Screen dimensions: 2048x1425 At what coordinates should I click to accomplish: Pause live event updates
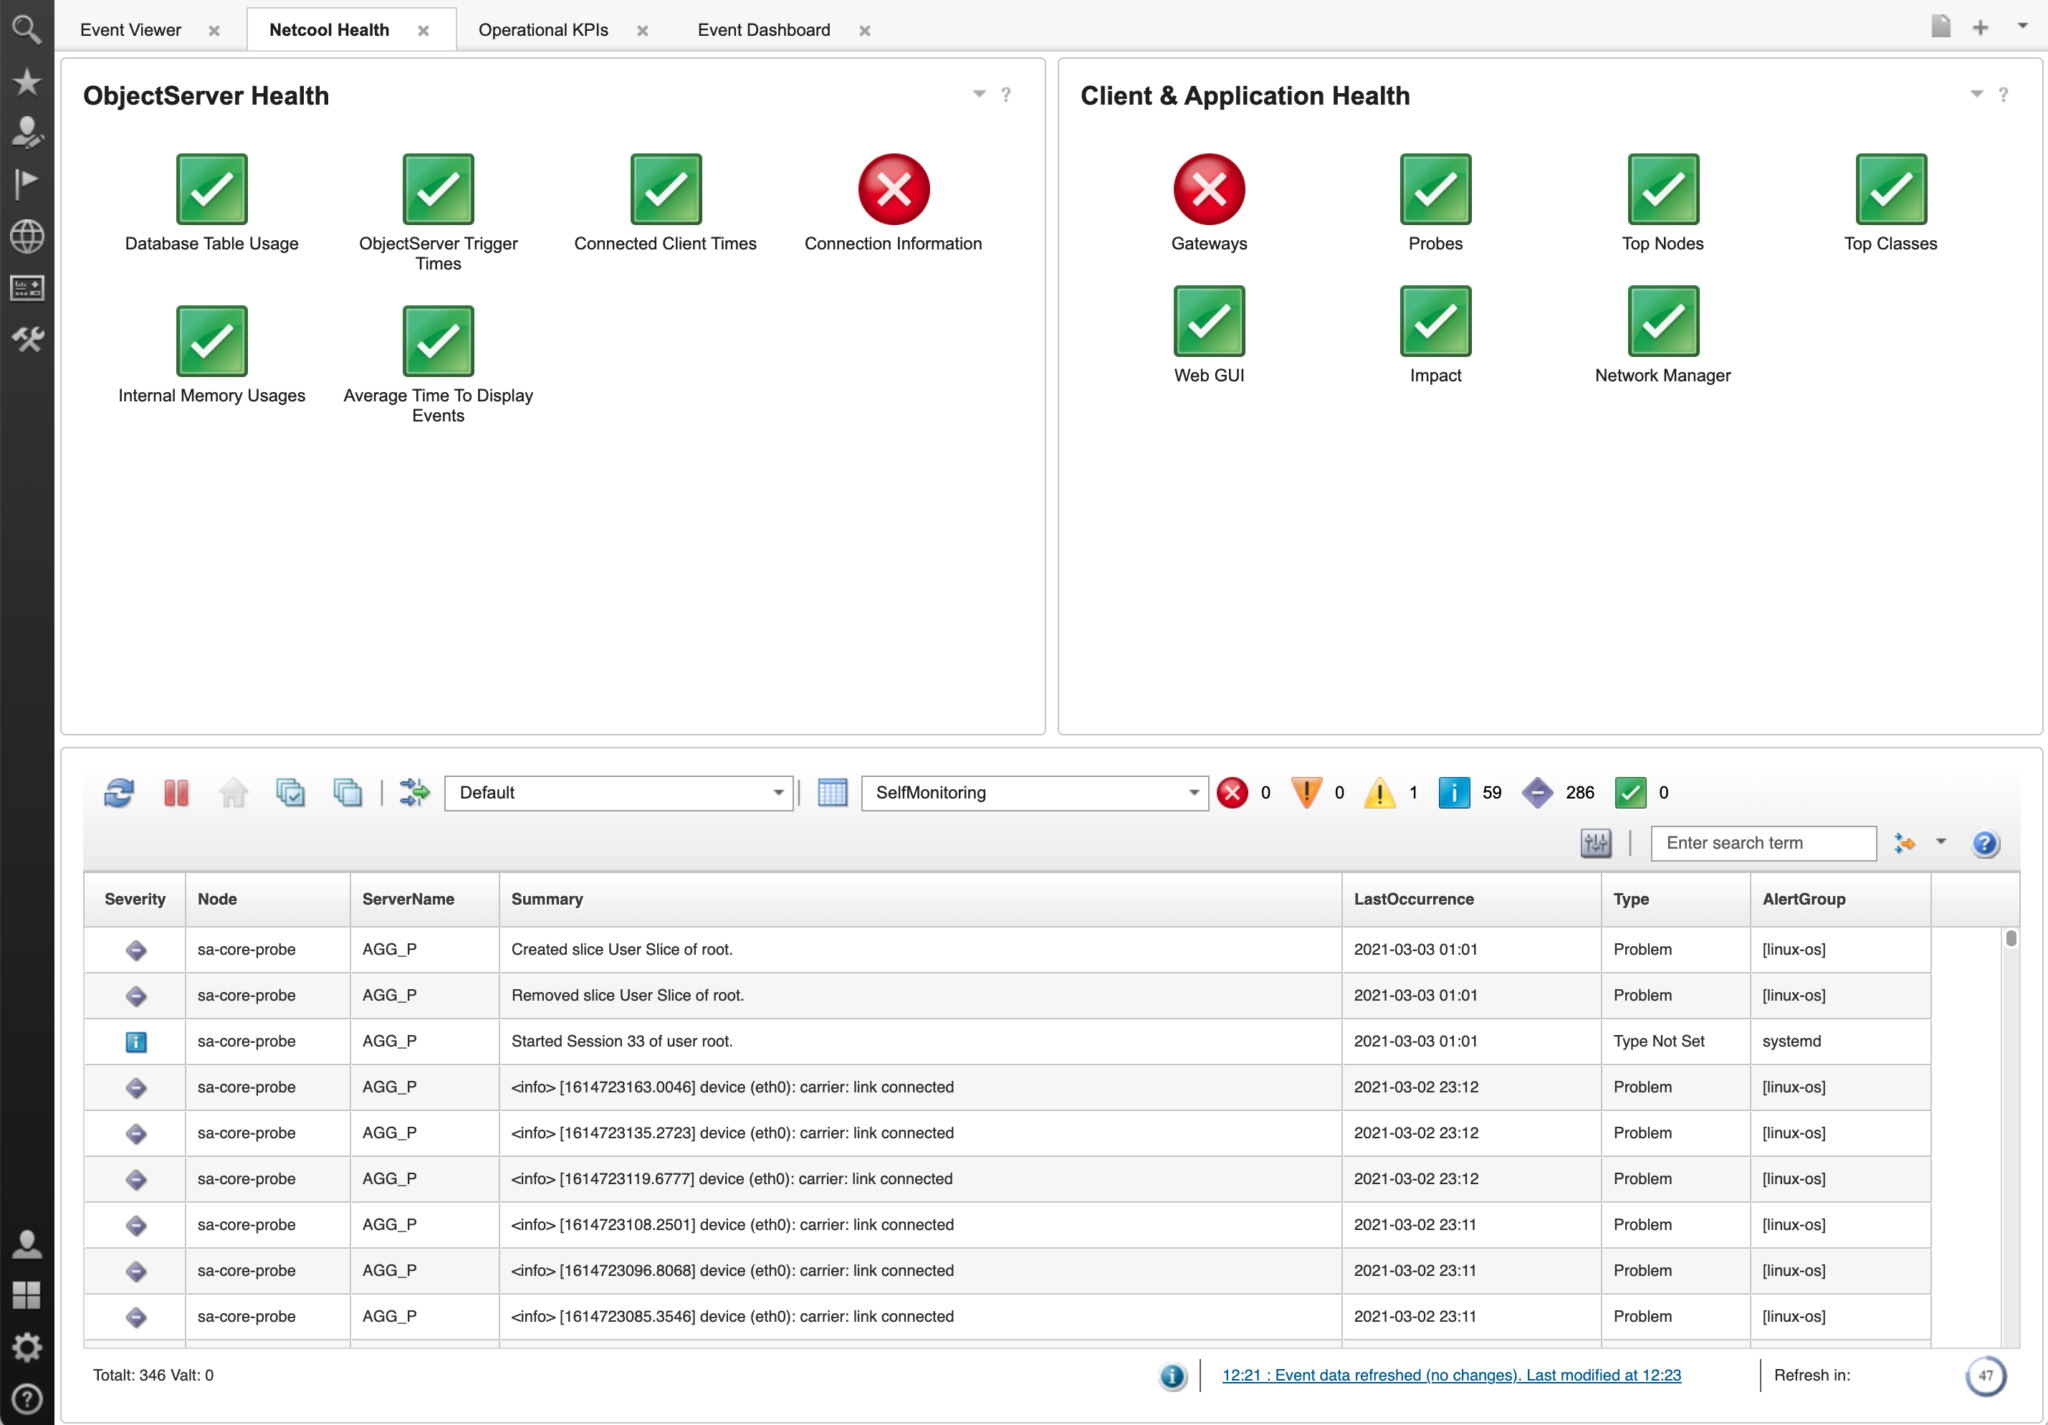[x=177, y=792]
